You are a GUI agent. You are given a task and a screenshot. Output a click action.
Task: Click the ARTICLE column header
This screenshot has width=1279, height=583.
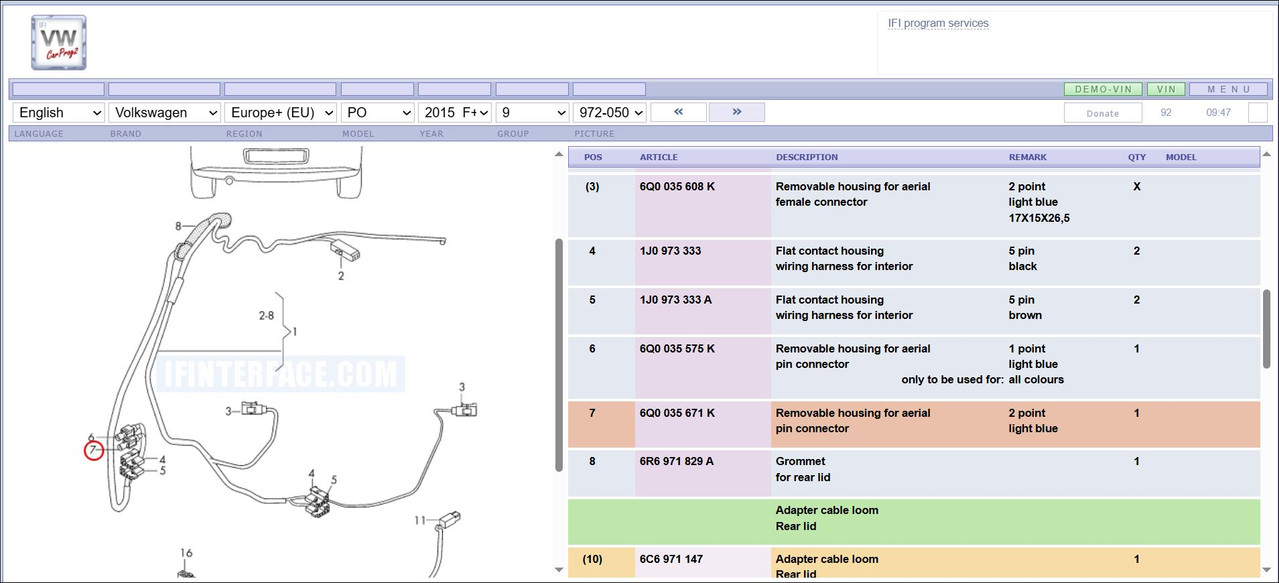tap(658, 157)
